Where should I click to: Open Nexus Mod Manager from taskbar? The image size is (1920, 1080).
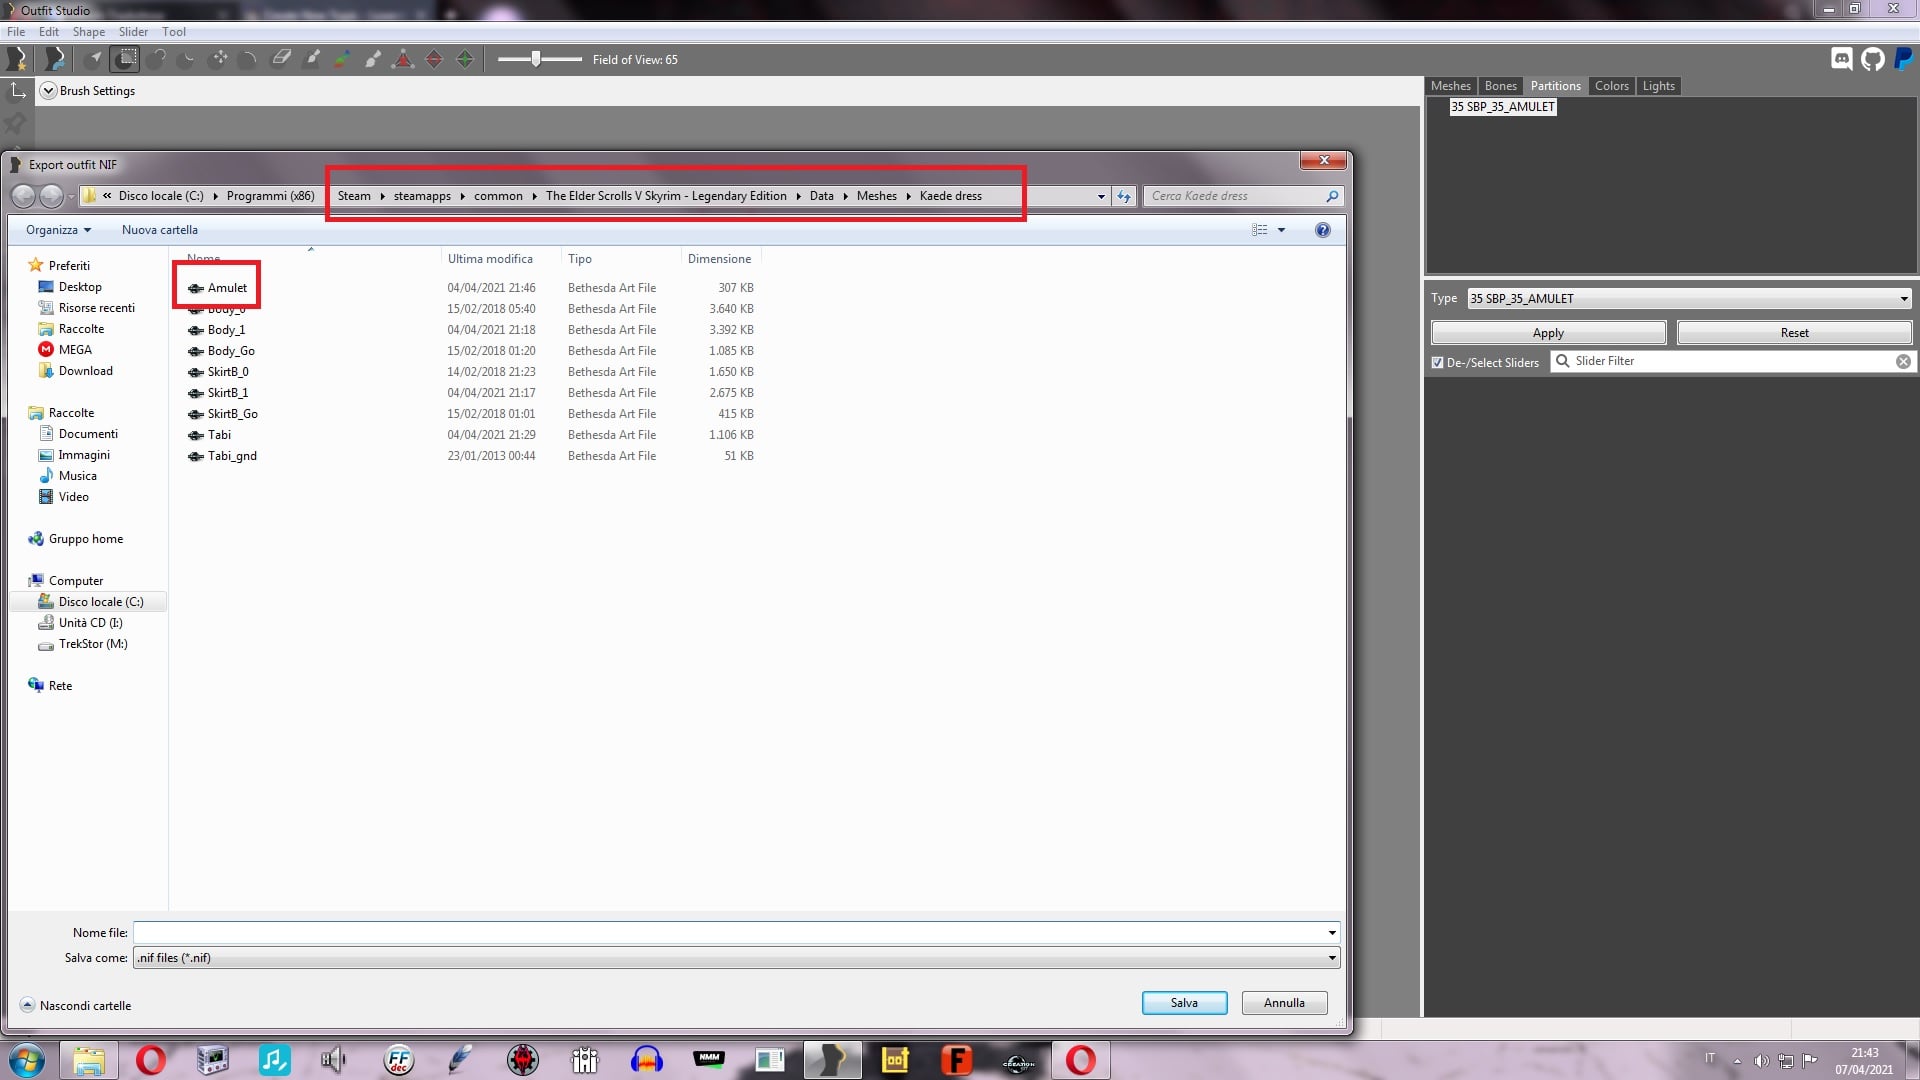(709, 1060)
